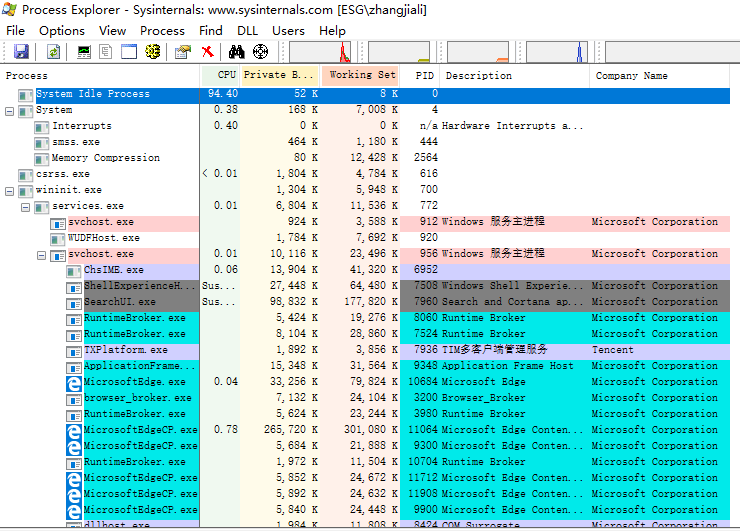Click the Edge icon of MicrosoftEdgeCP PID 9900

pyautogui.click(x=74, y=512)
